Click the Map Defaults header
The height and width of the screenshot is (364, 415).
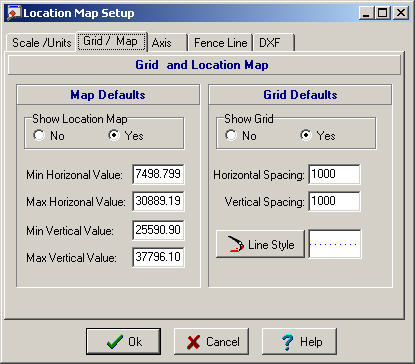(x=108, y=95)
